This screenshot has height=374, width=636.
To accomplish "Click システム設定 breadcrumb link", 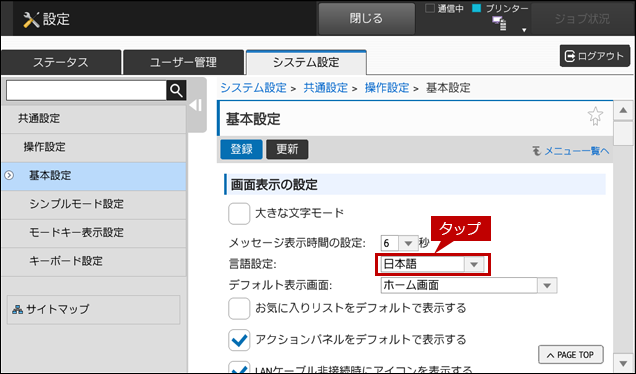I will point(254,88).
